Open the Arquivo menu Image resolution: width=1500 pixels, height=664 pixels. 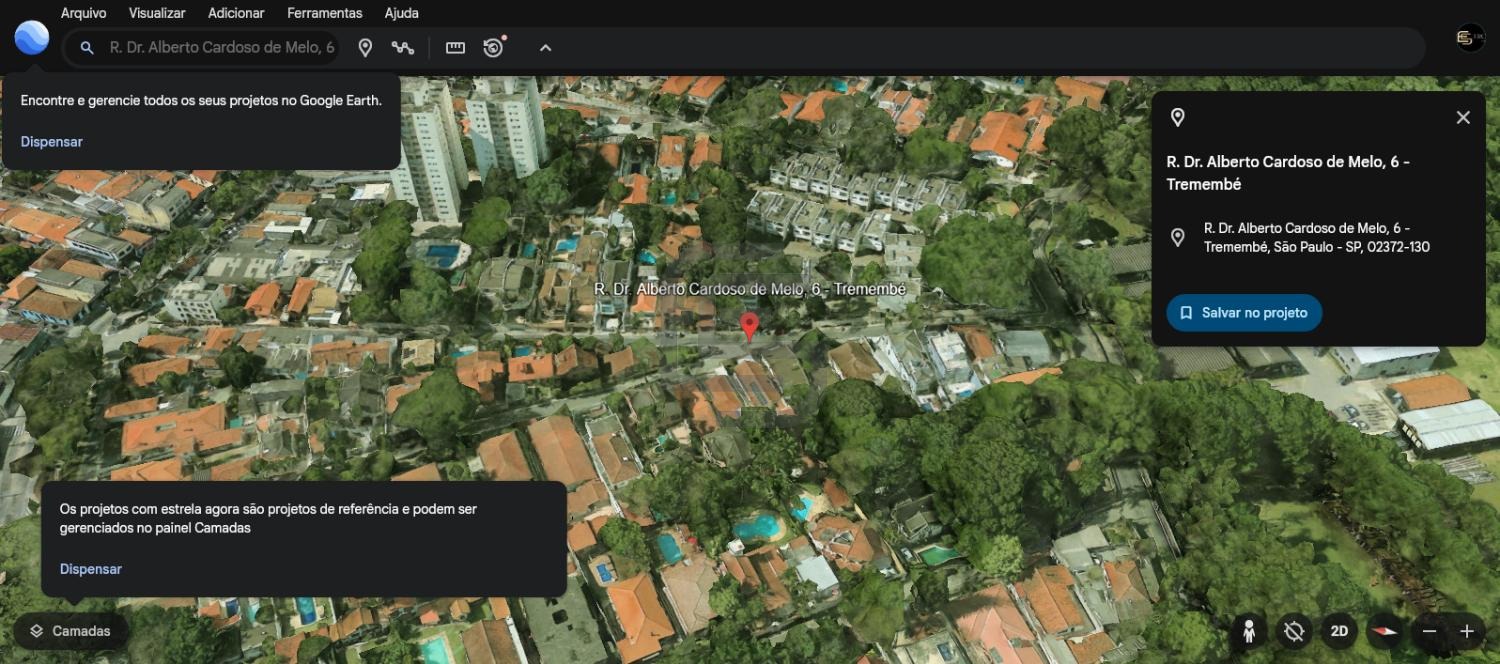(x=84, y=13)
